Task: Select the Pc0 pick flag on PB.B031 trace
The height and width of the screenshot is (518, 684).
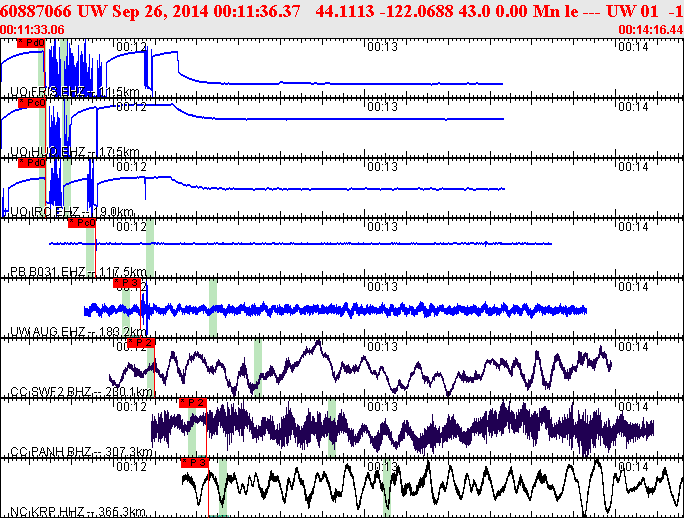Action: [x=81, y=223]
